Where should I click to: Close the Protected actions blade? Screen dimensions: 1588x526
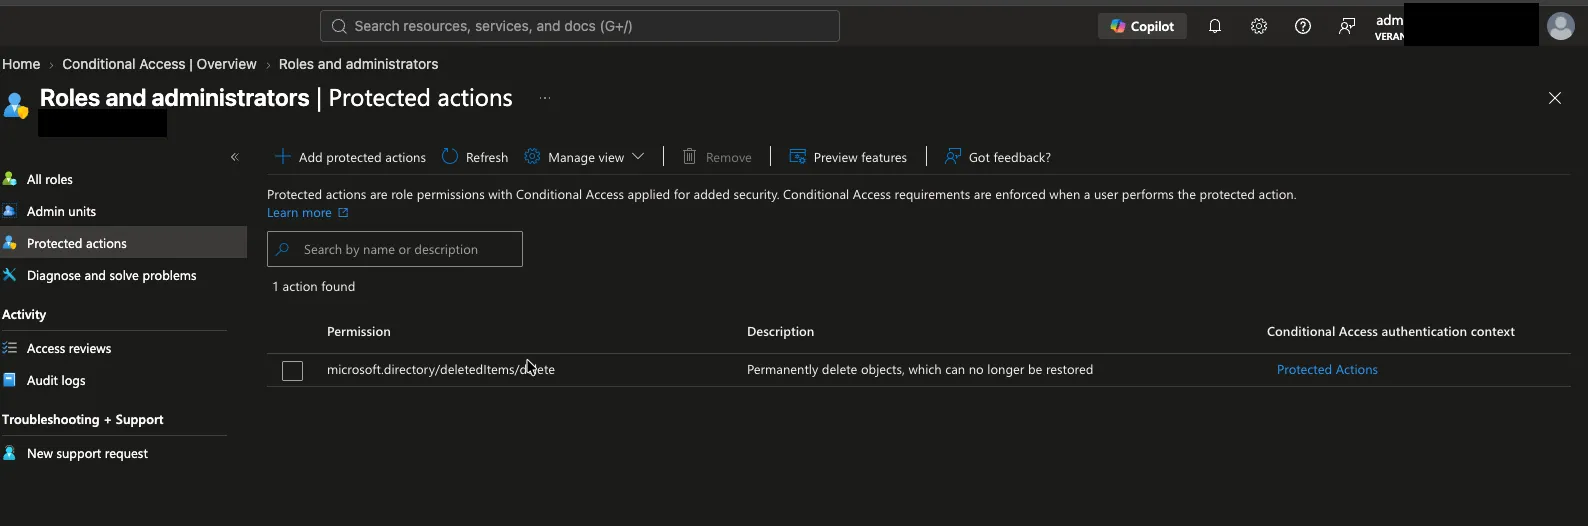(x=1555, y=98)
